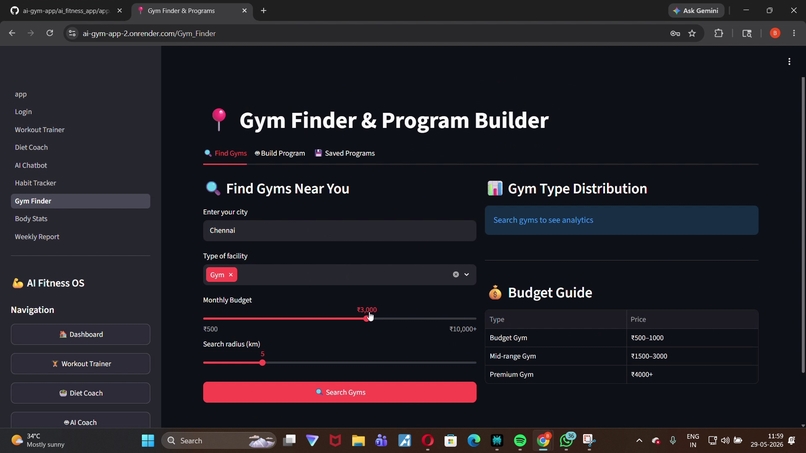Image resolution: width=806 pixels, height=453 pixels.
Task: Click the address bar URL
Action: 149,33
